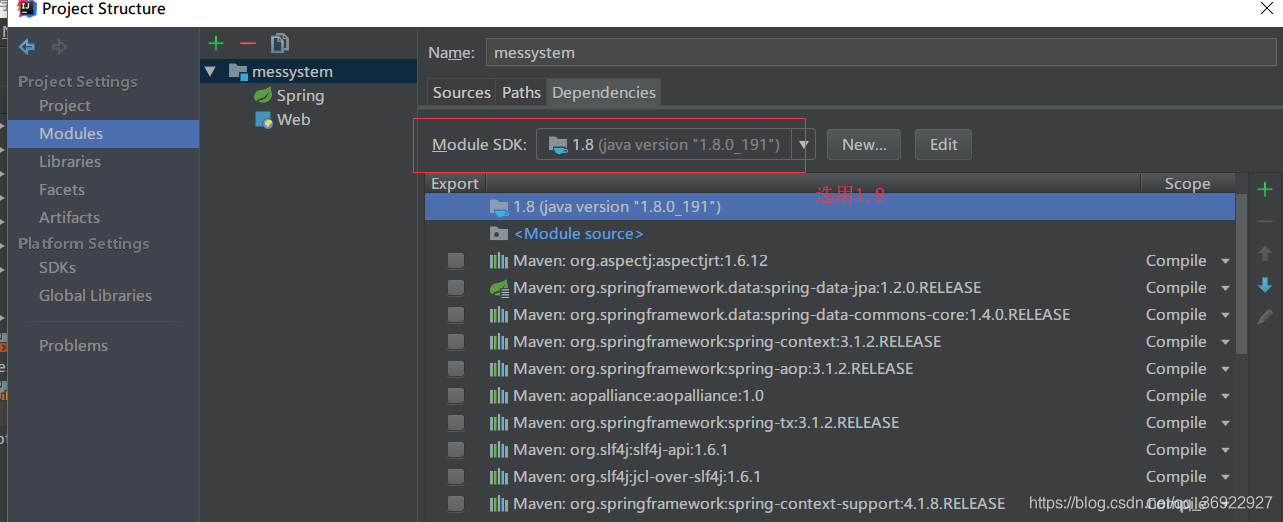The height and width of the screenshot is (522, 1283).
Task: Click the New... SDK button
Action: (864, 144)
